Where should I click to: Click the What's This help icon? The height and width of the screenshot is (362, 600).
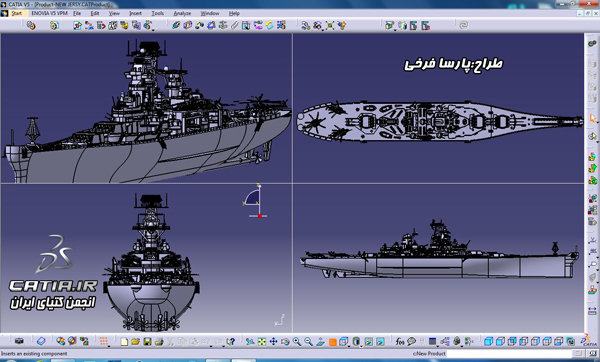(x=230, y=341)
